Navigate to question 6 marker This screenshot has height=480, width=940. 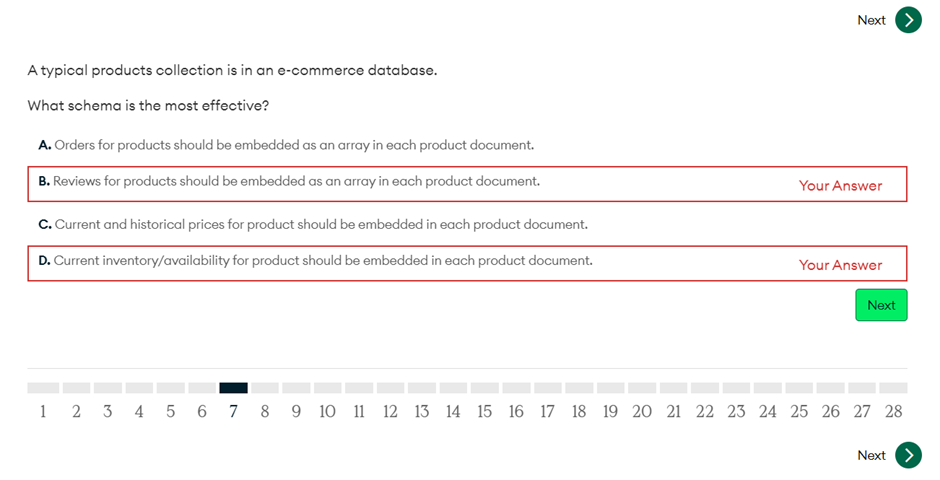pos(202,388)
